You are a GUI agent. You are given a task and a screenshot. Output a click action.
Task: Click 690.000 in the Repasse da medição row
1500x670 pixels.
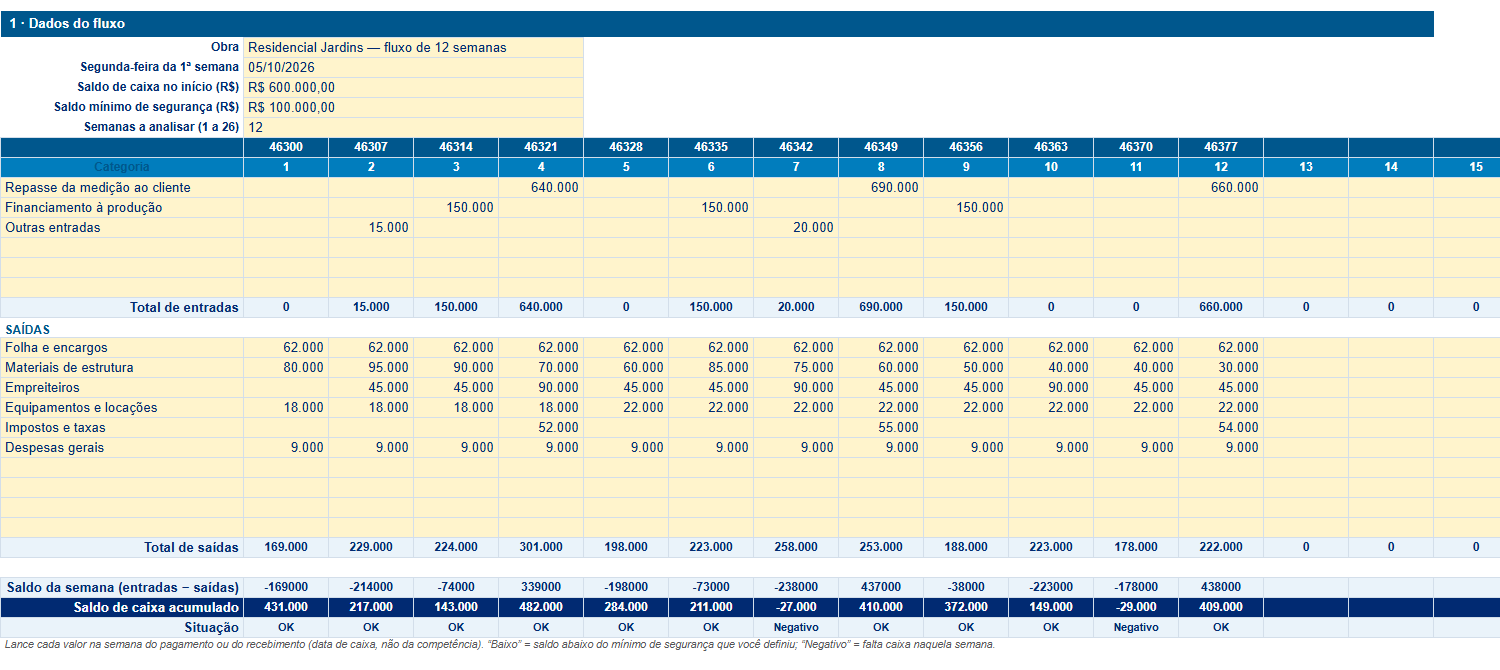[x=881, y=187]
